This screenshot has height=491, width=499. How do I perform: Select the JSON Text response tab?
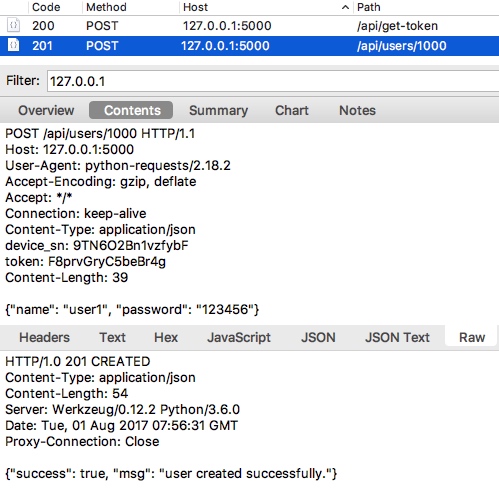[397, 337]
